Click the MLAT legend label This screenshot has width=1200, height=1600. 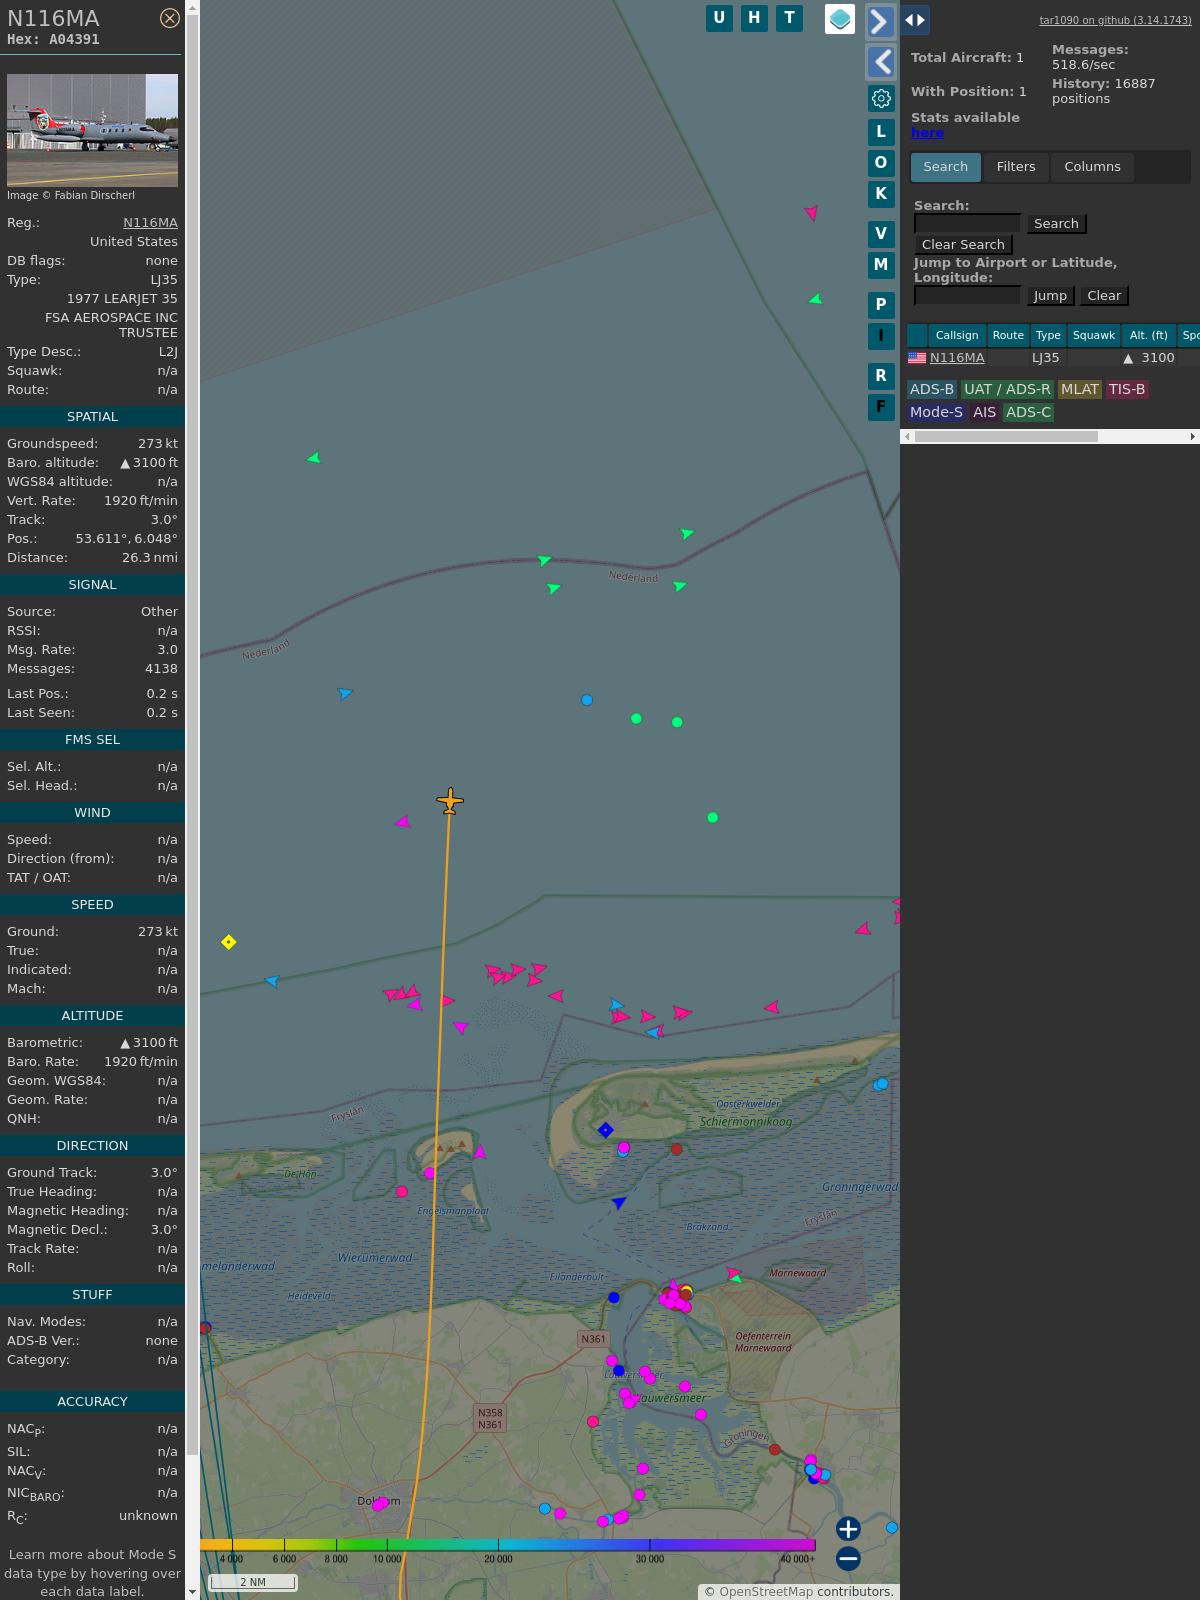[x=1080, y=390]
